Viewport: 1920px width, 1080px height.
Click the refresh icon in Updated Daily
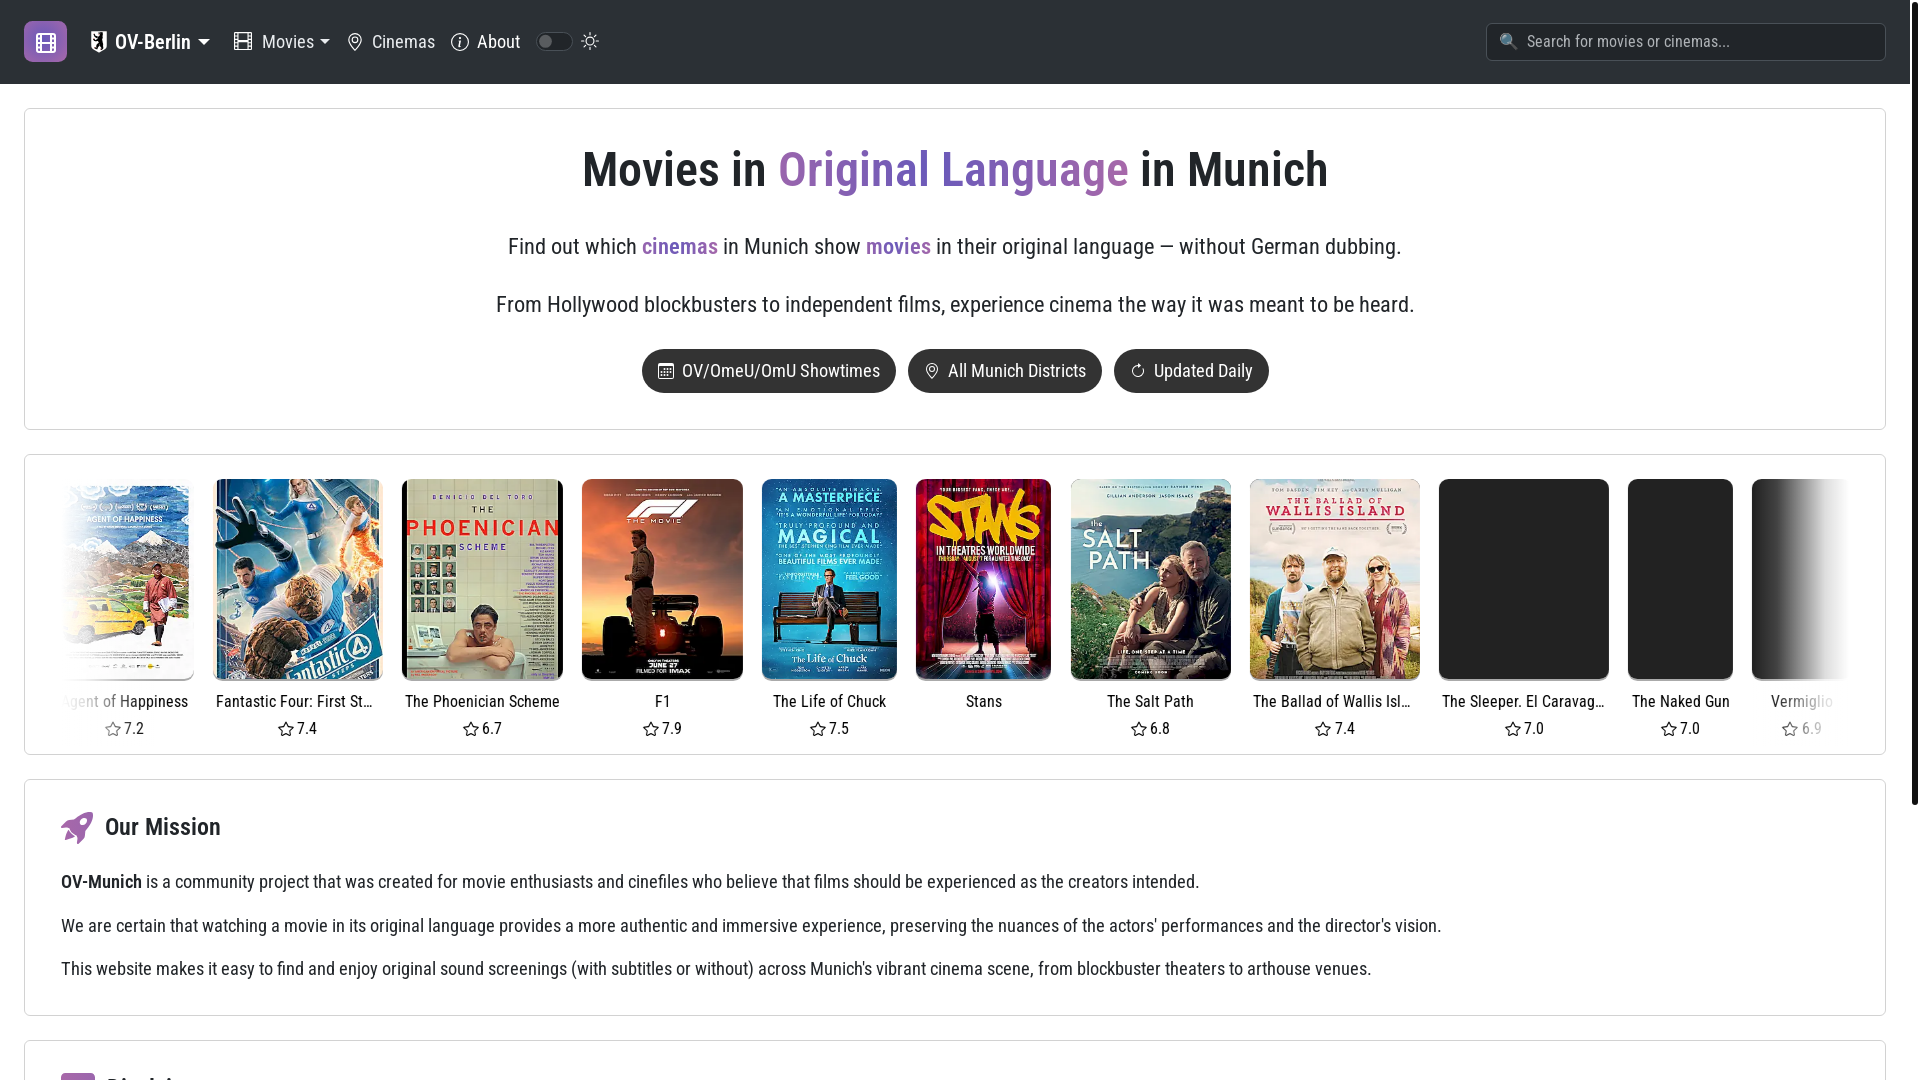(x=1138, y=371)
